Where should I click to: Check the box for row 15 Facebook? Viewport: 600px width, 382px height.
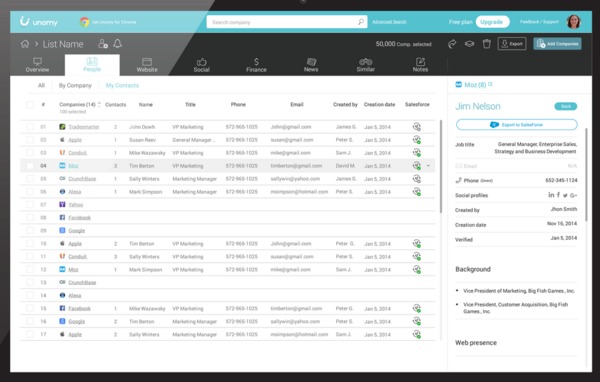click(x=30, y=308)
